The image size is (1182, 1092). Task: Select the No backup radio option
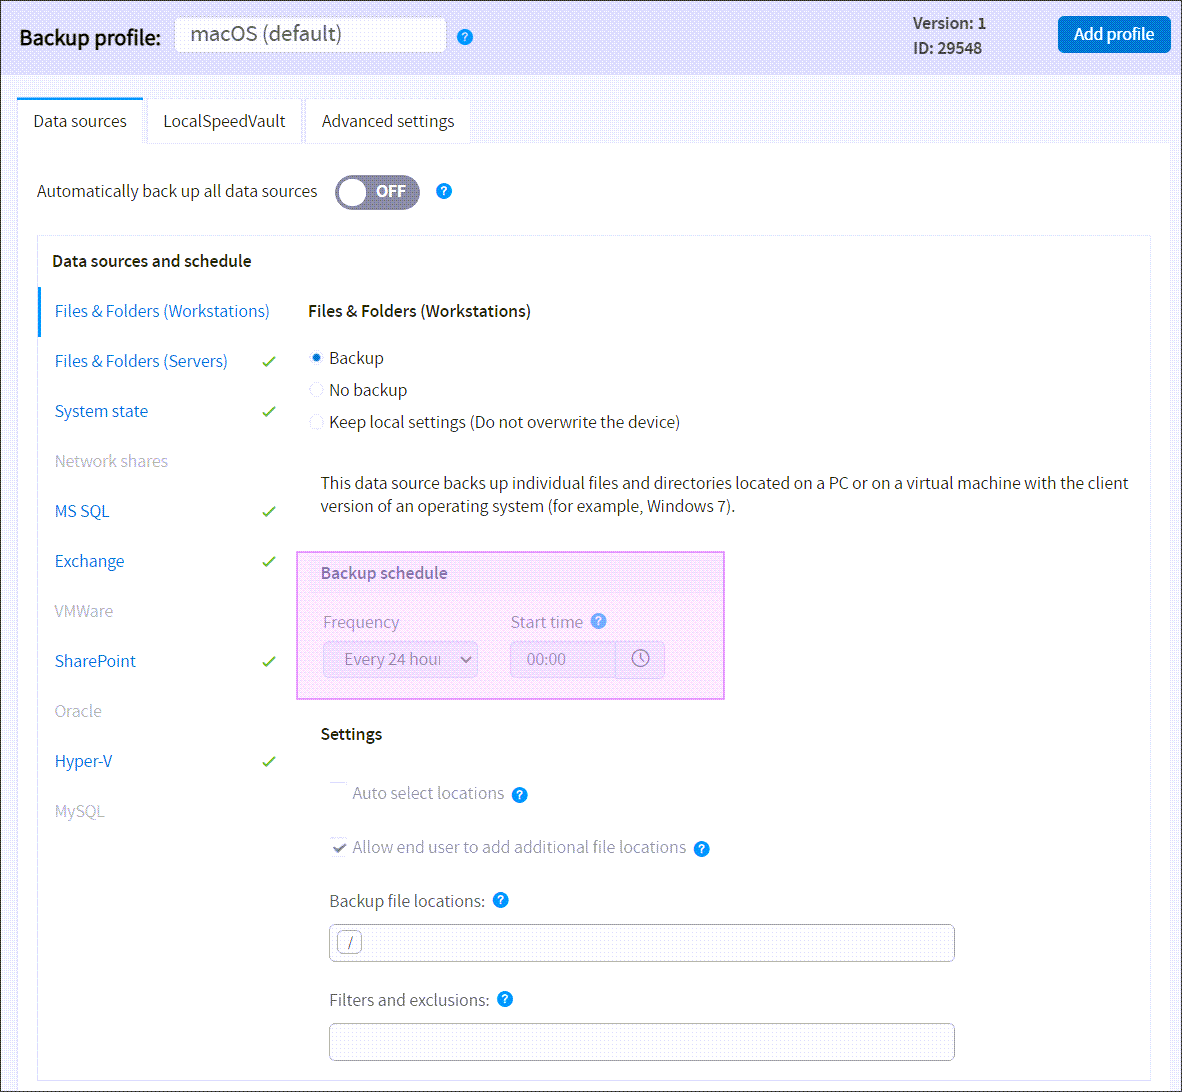(317, 390)
